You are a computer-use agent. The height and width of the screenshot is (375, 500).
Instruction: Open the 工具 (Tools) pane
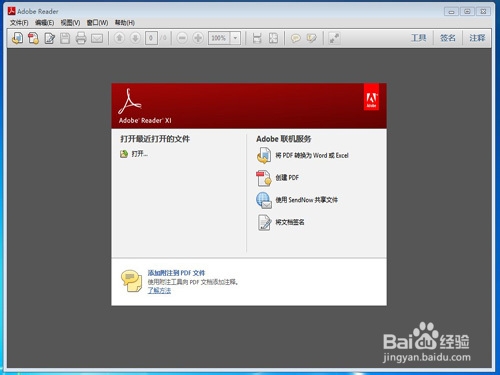click(418, 38)
